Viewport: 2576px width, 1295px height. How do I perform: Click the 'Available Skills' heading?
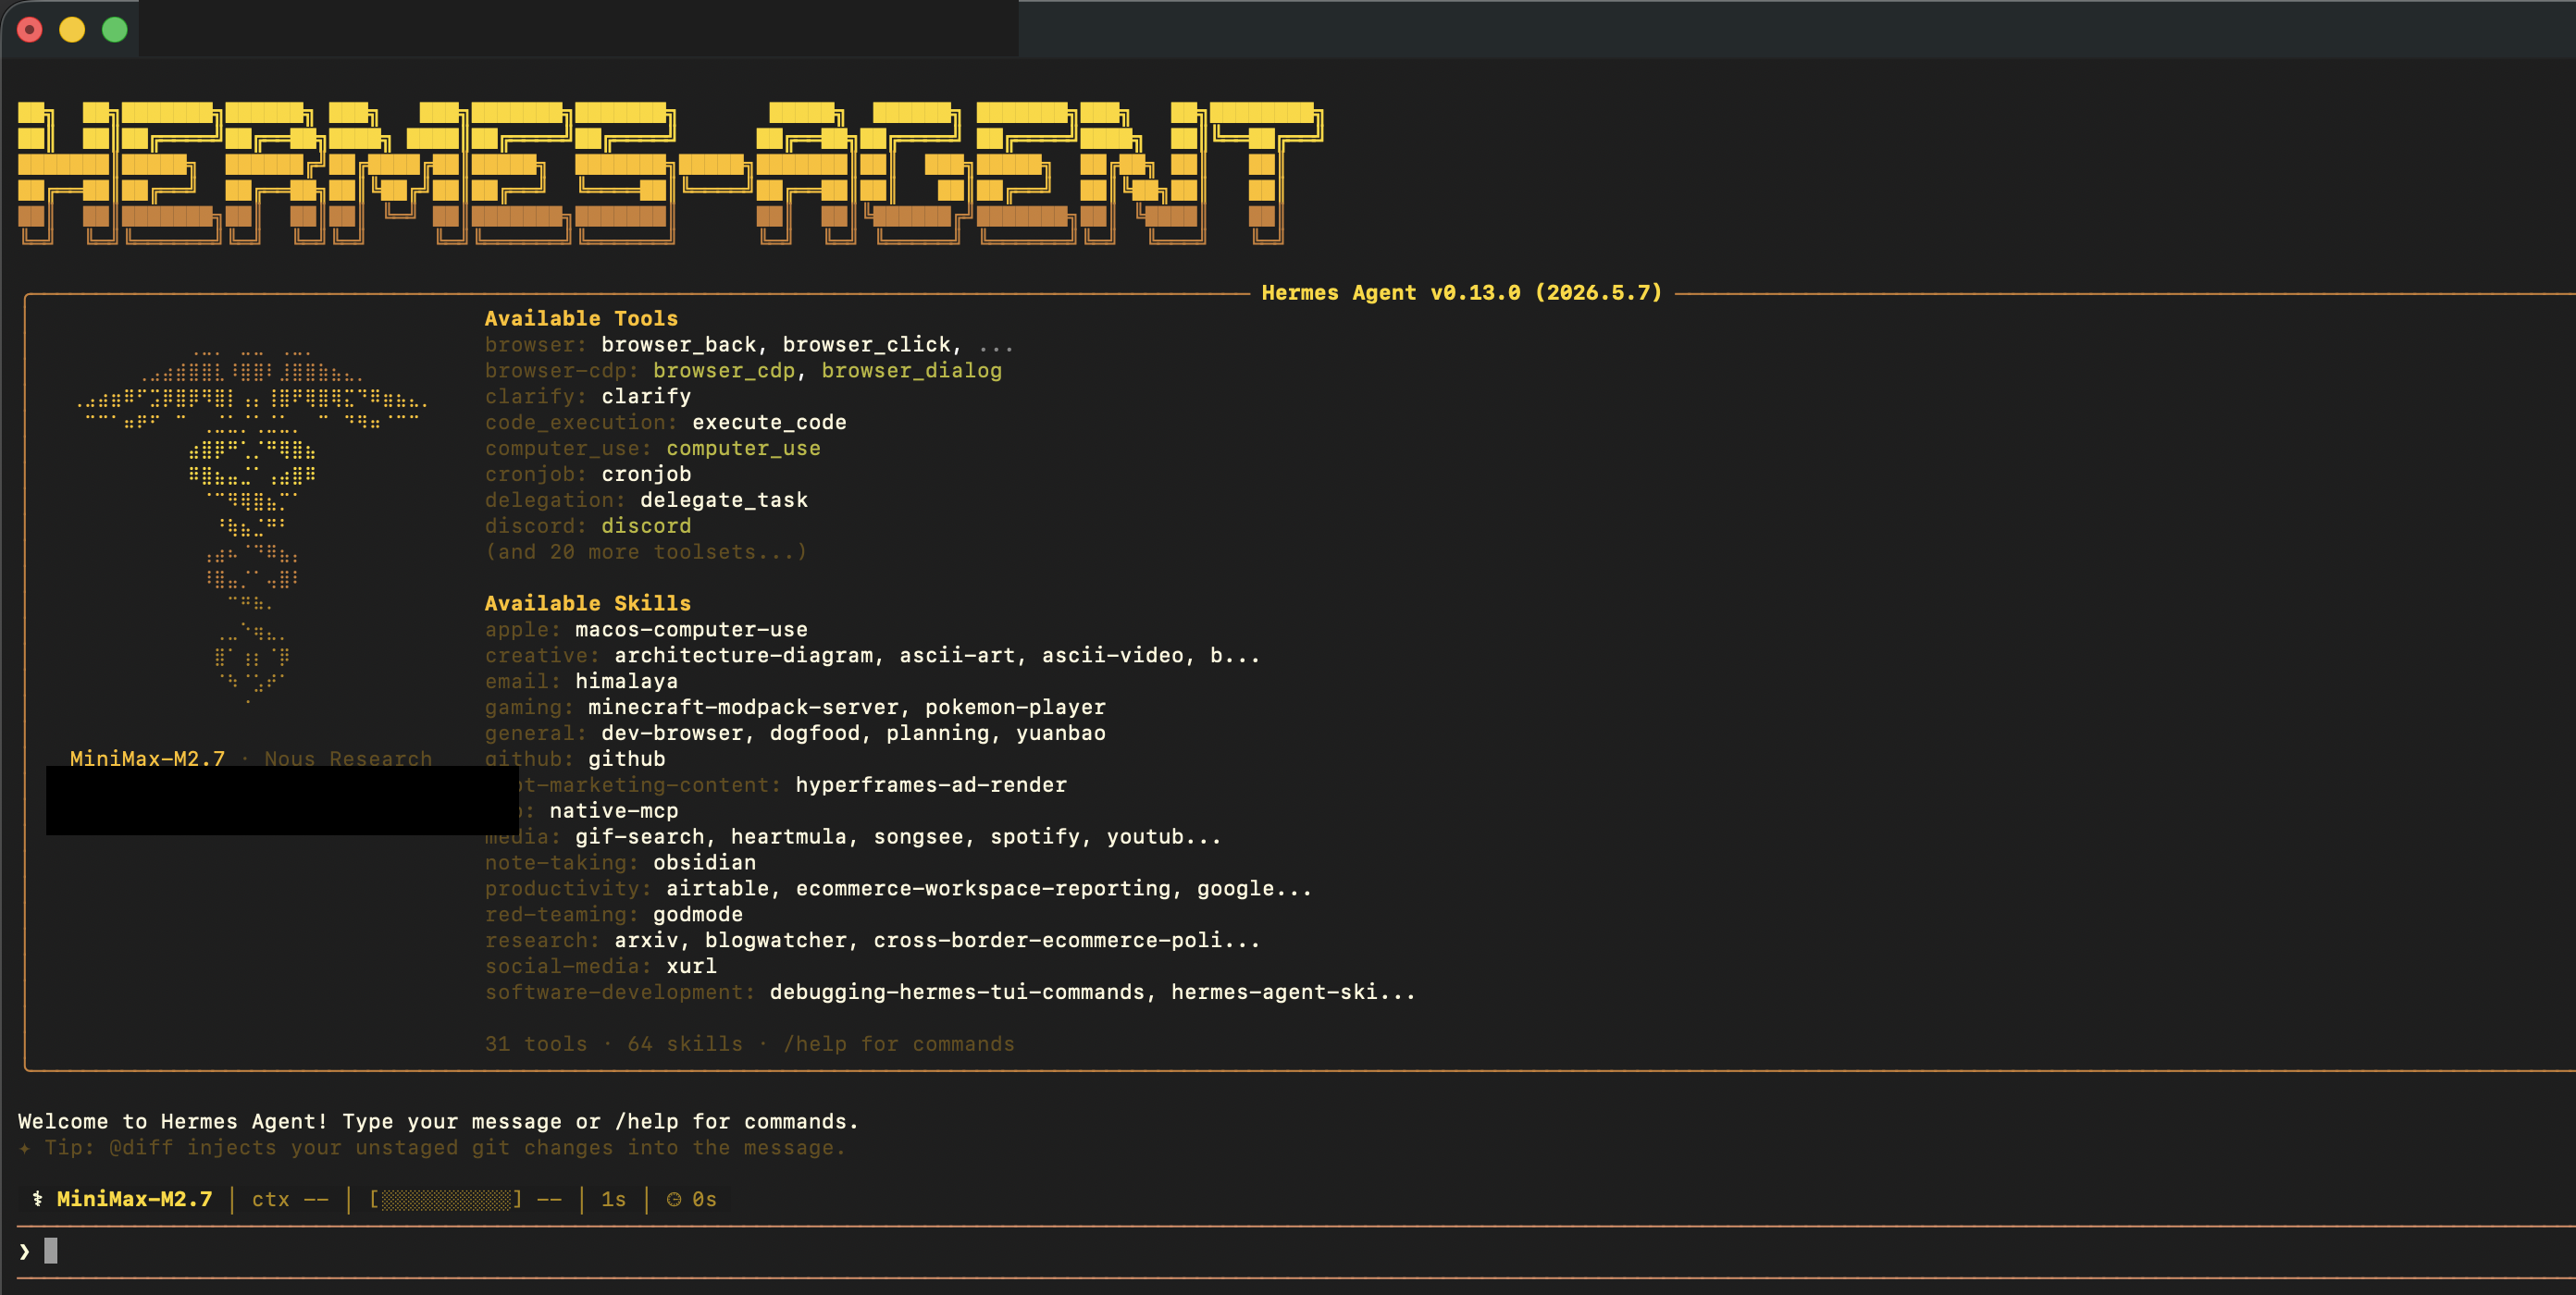click(587, 603)
